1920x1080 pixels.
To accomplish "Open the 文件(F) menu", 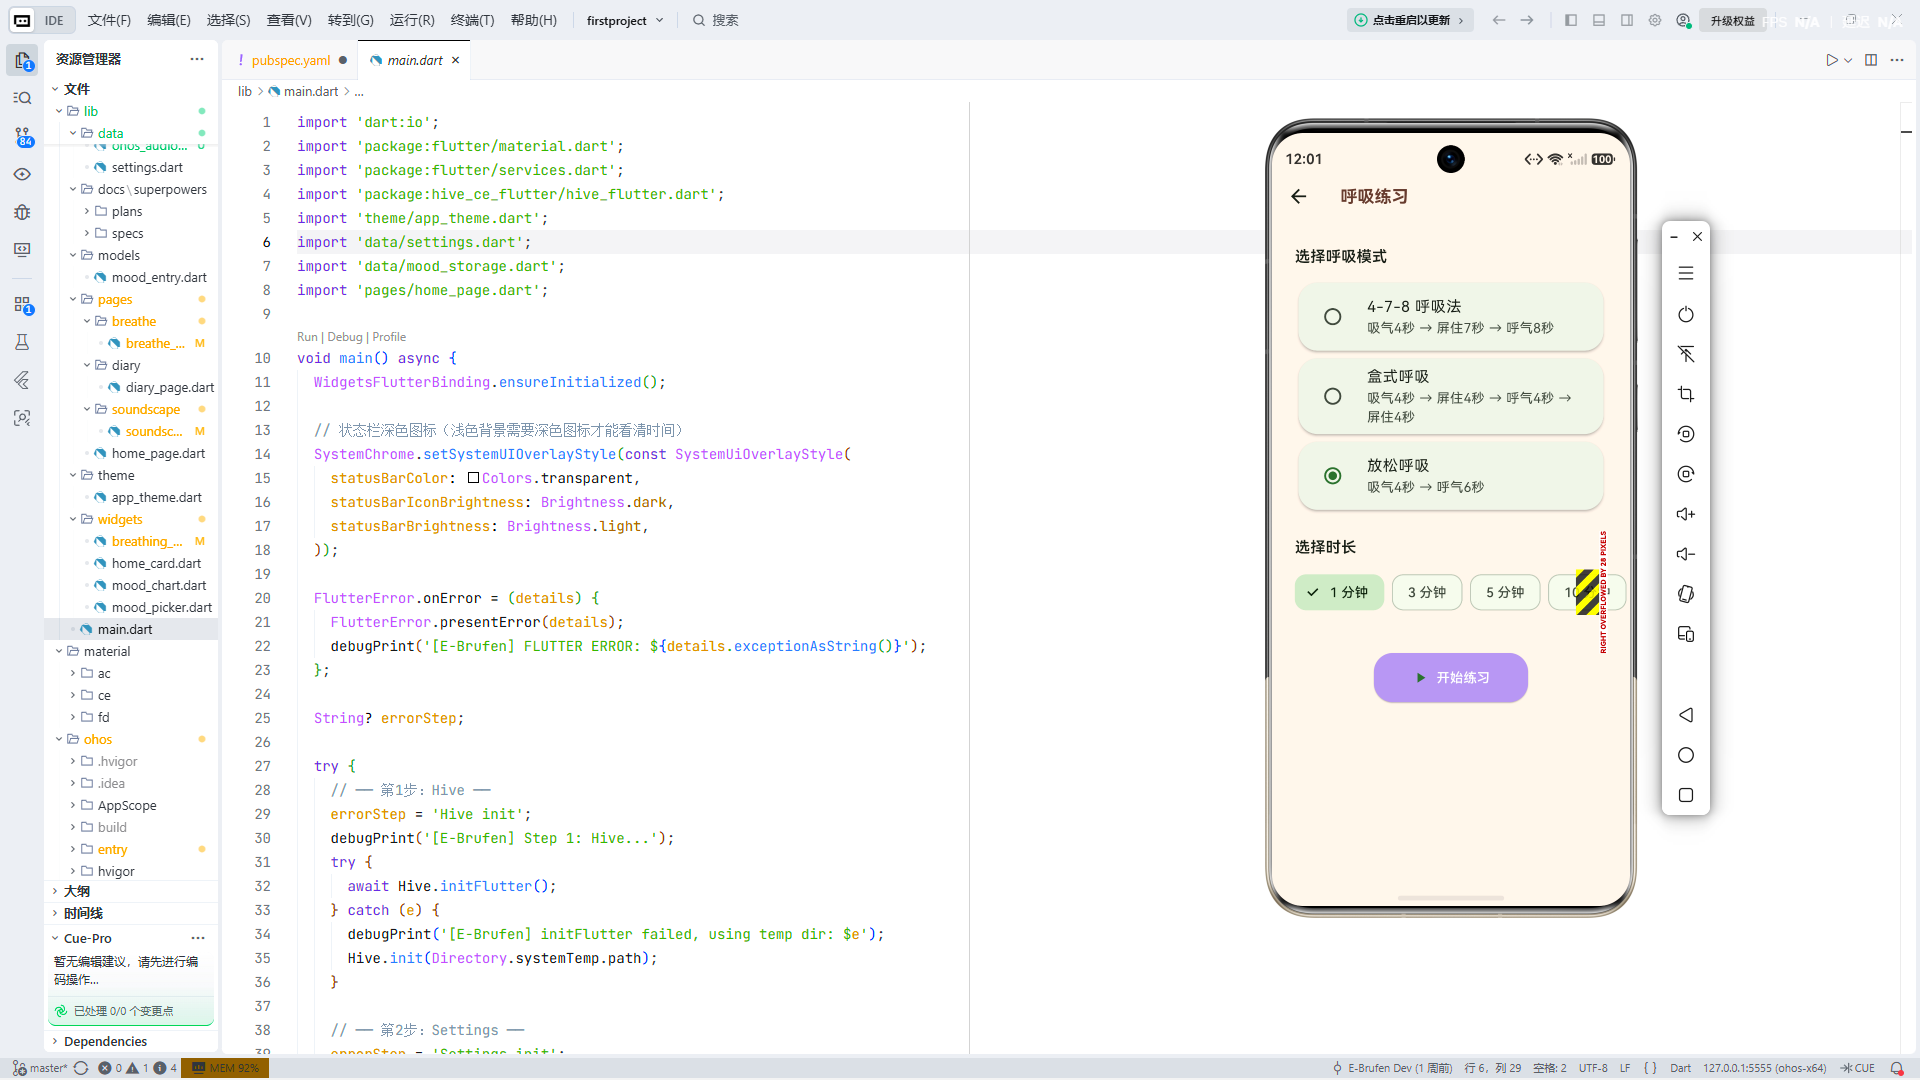I will click(109, 20).
